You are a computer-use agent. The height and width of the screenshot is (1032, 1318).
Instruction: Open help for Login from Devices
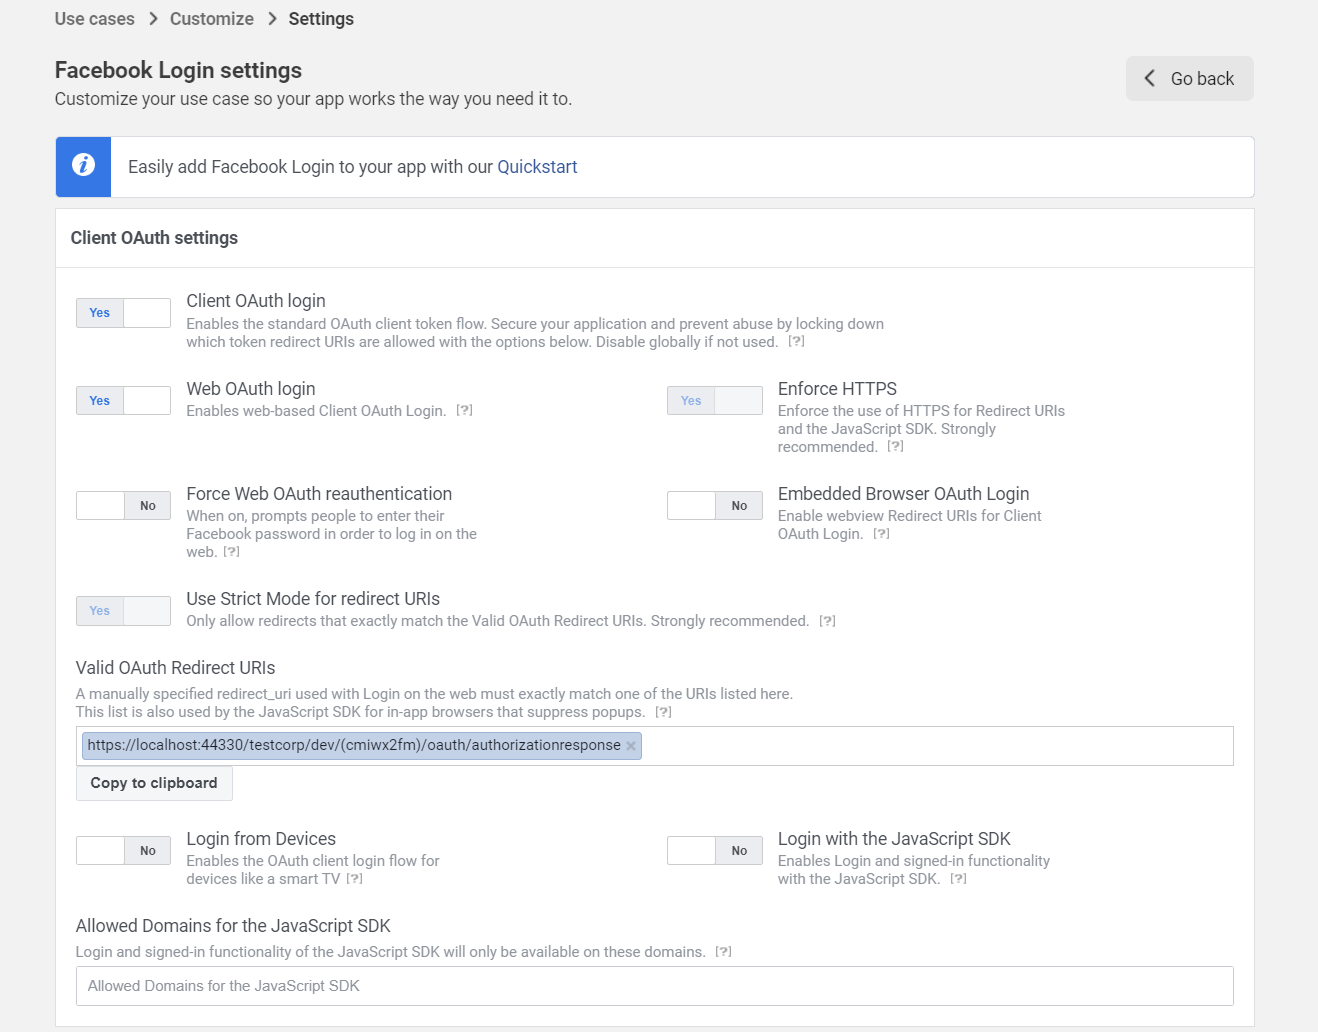point(355,878)
